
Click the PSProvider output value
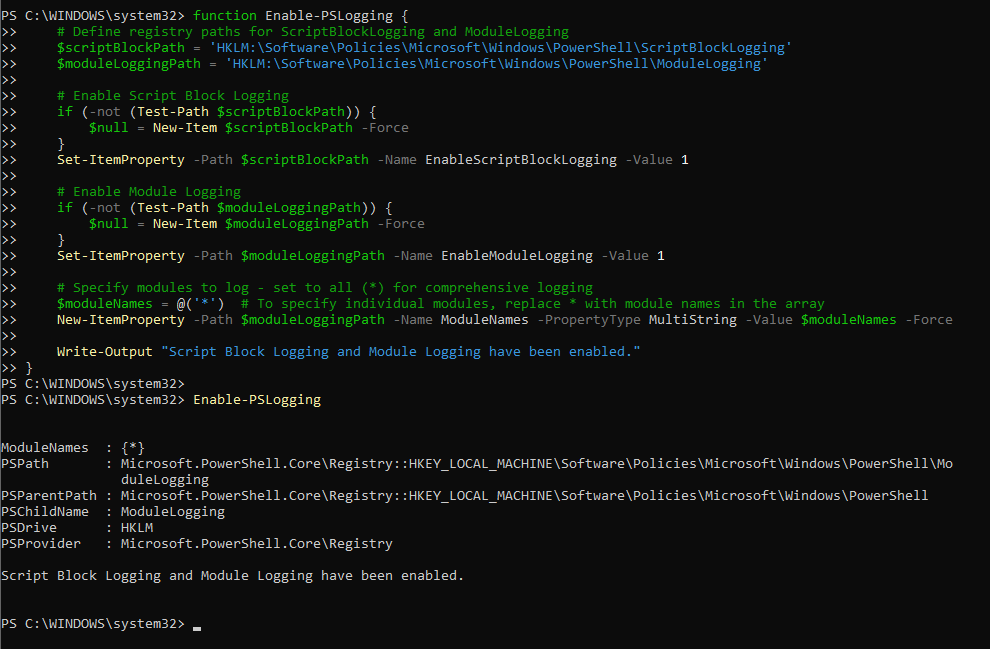click(x=256, y=544)
